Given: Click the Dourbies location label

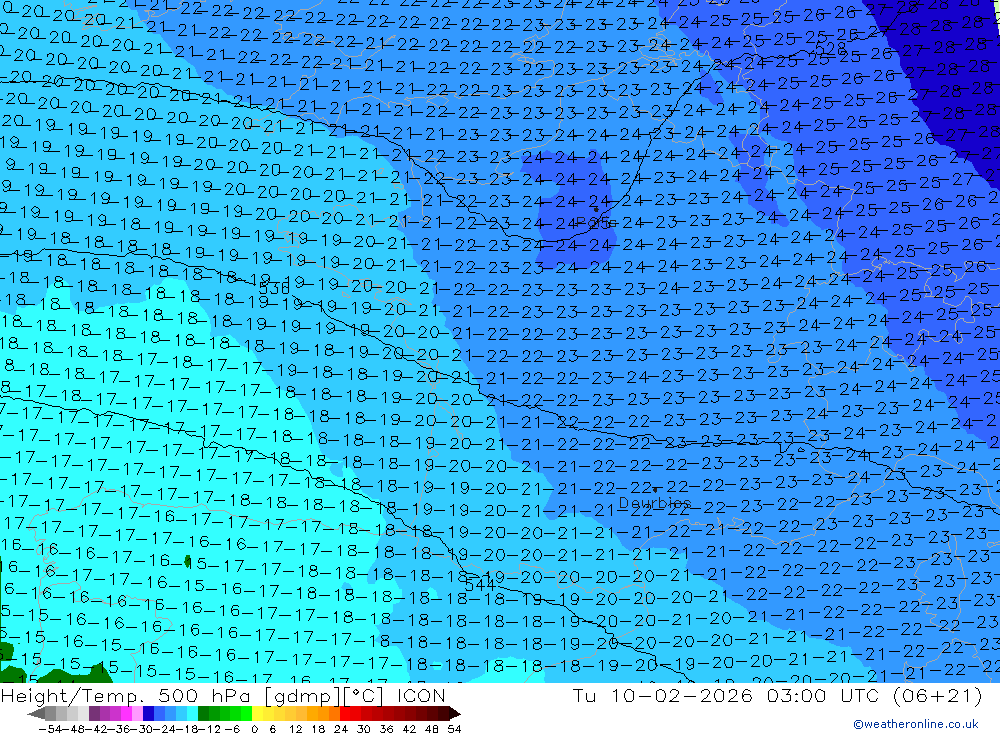Looking at the screenshot, I should pos(655,503).
